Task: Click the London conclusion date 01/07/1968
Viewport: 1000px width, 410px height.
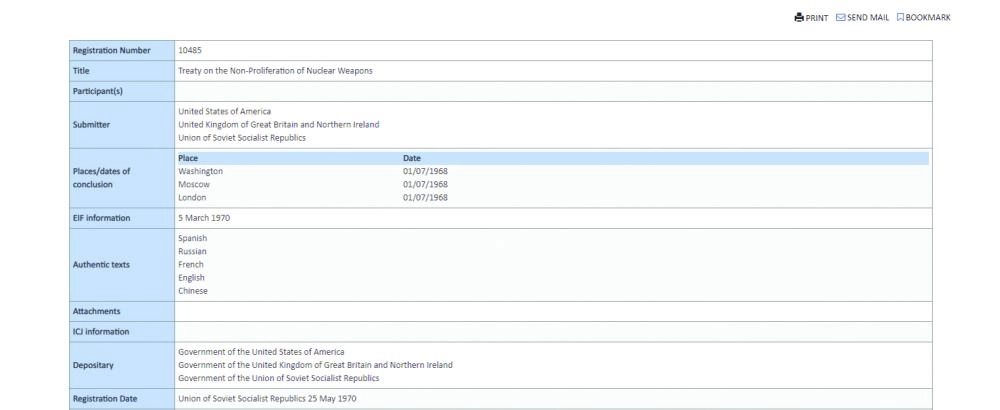Action: coord(425,197)
